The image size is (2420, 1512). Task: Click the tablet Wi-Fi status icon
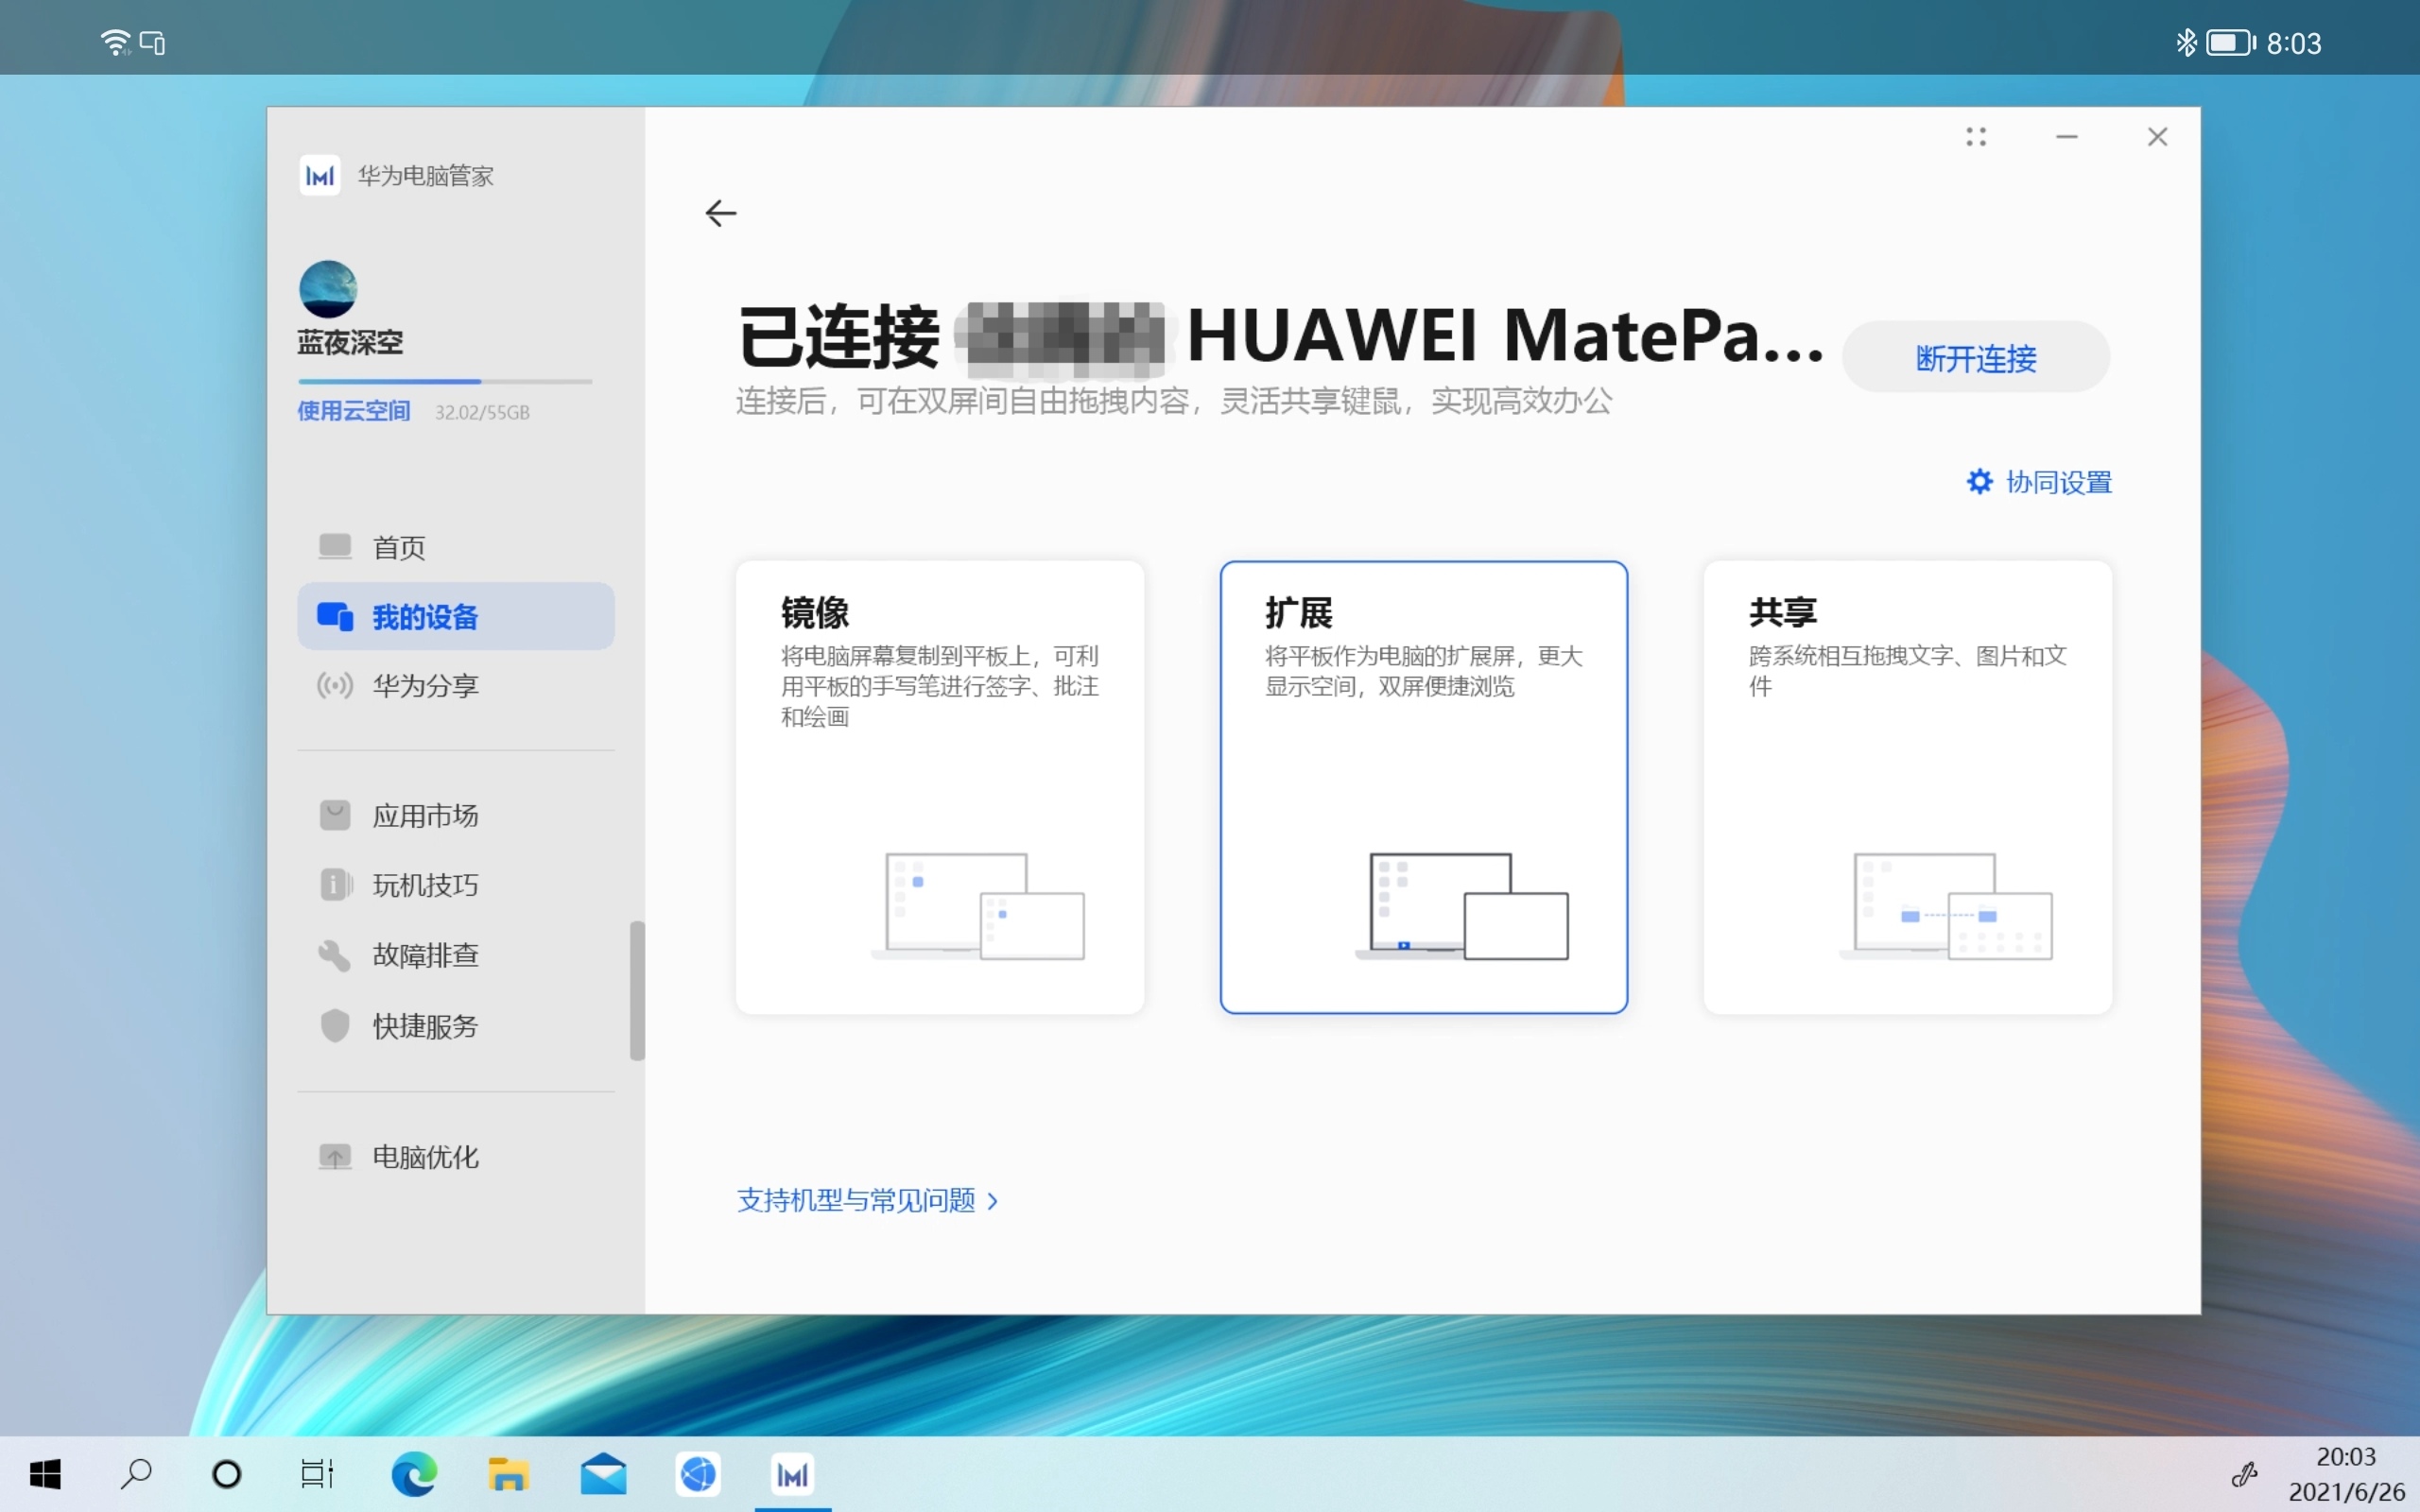[x=116, y=42]
